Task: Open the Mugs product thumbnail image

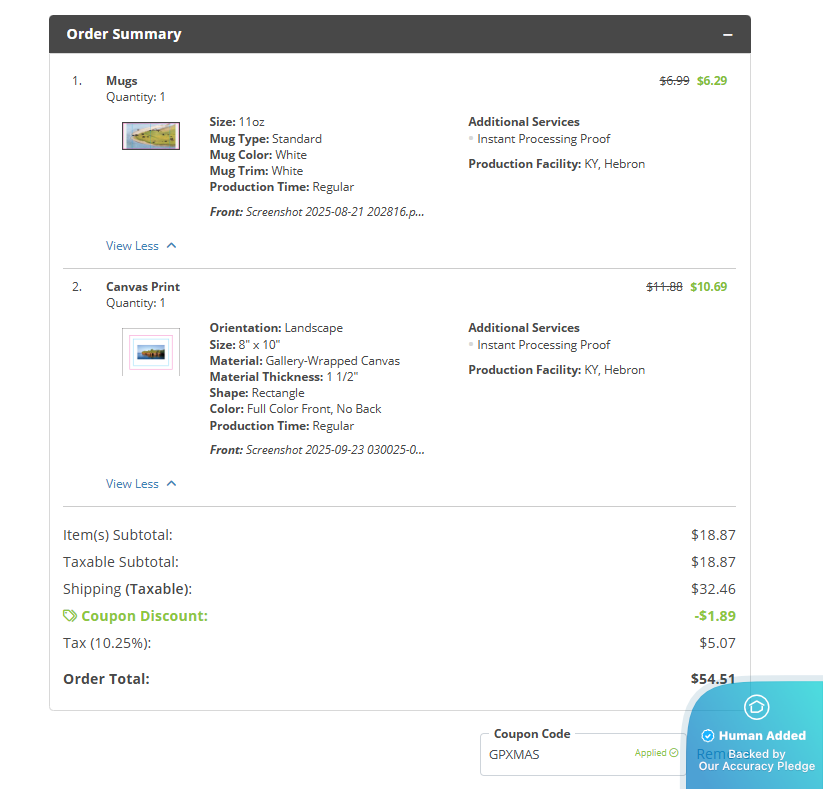Action: [151, 136]
